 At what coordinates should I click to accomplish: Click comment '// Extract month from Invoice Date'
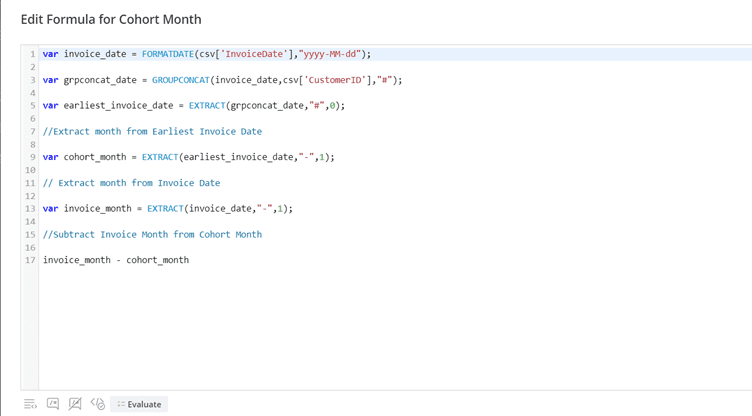(x=131, y=183)
